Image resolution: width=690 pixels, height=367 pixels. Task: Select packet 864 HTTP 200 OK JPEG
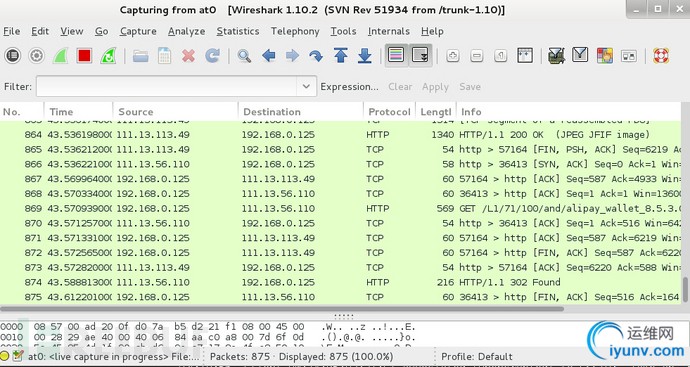340,135
